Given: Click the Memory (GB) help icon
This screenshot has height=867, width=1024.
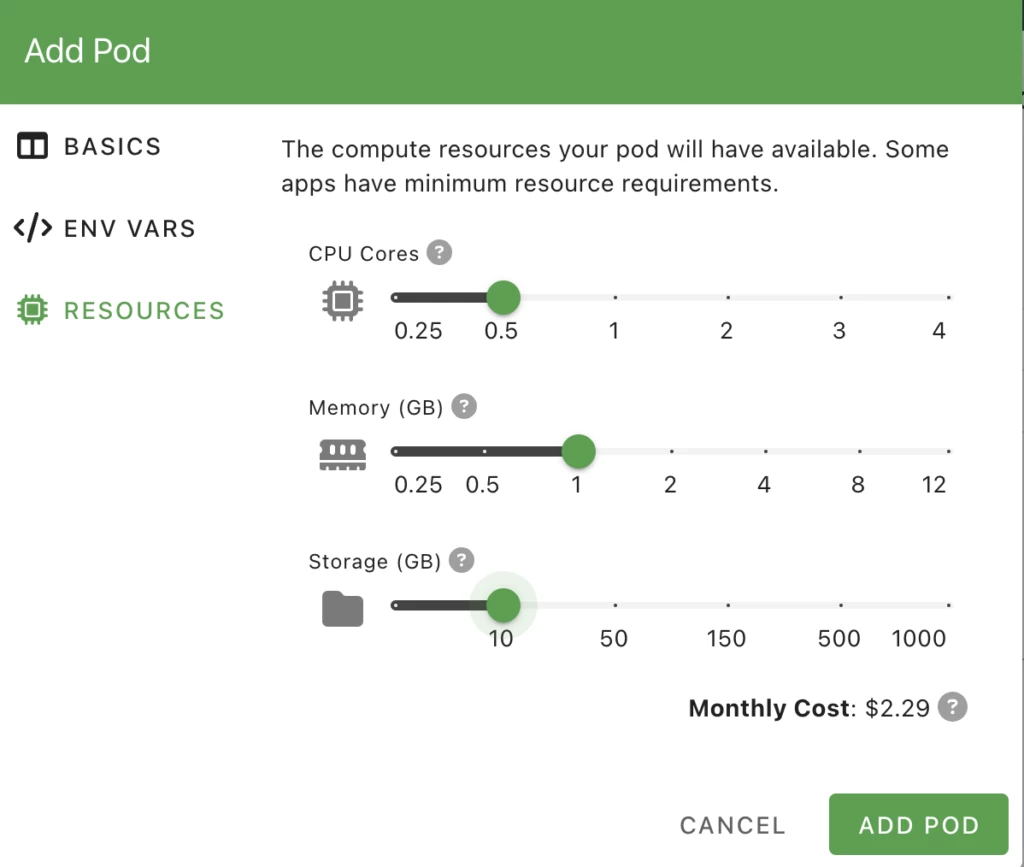Looking at the screenshot, I should point(464,407).
